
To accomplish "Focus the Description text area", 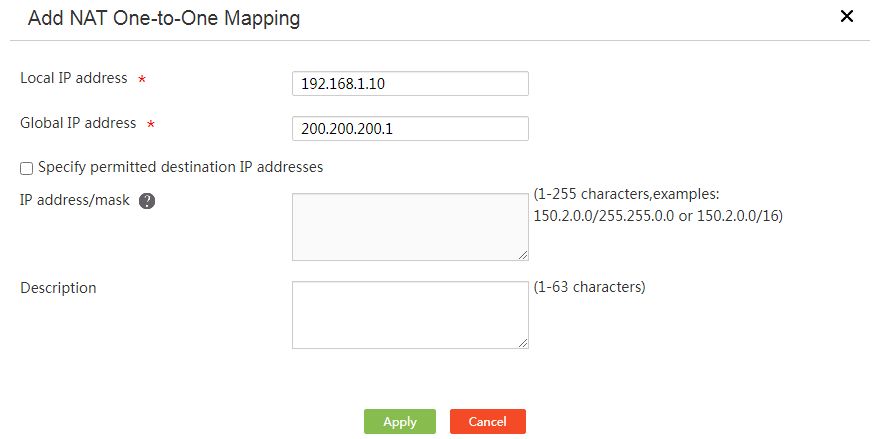I will pyautogui.click(x=410, y=314).
